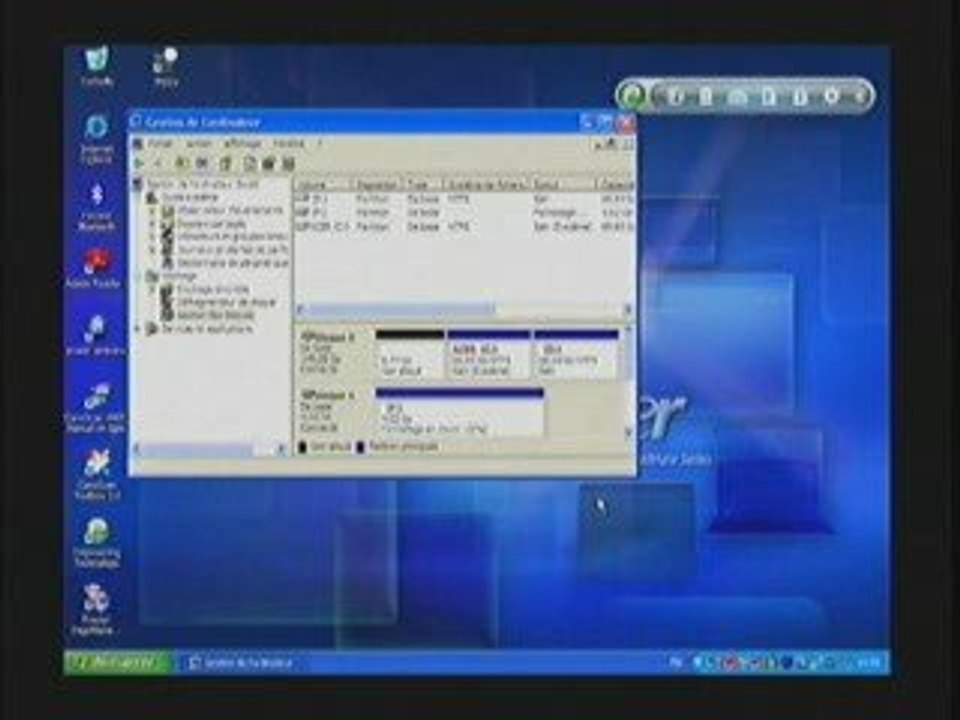Viewport: 960px width, 720px height.
Task: Select the first volume row in the list
Action: 464,199
